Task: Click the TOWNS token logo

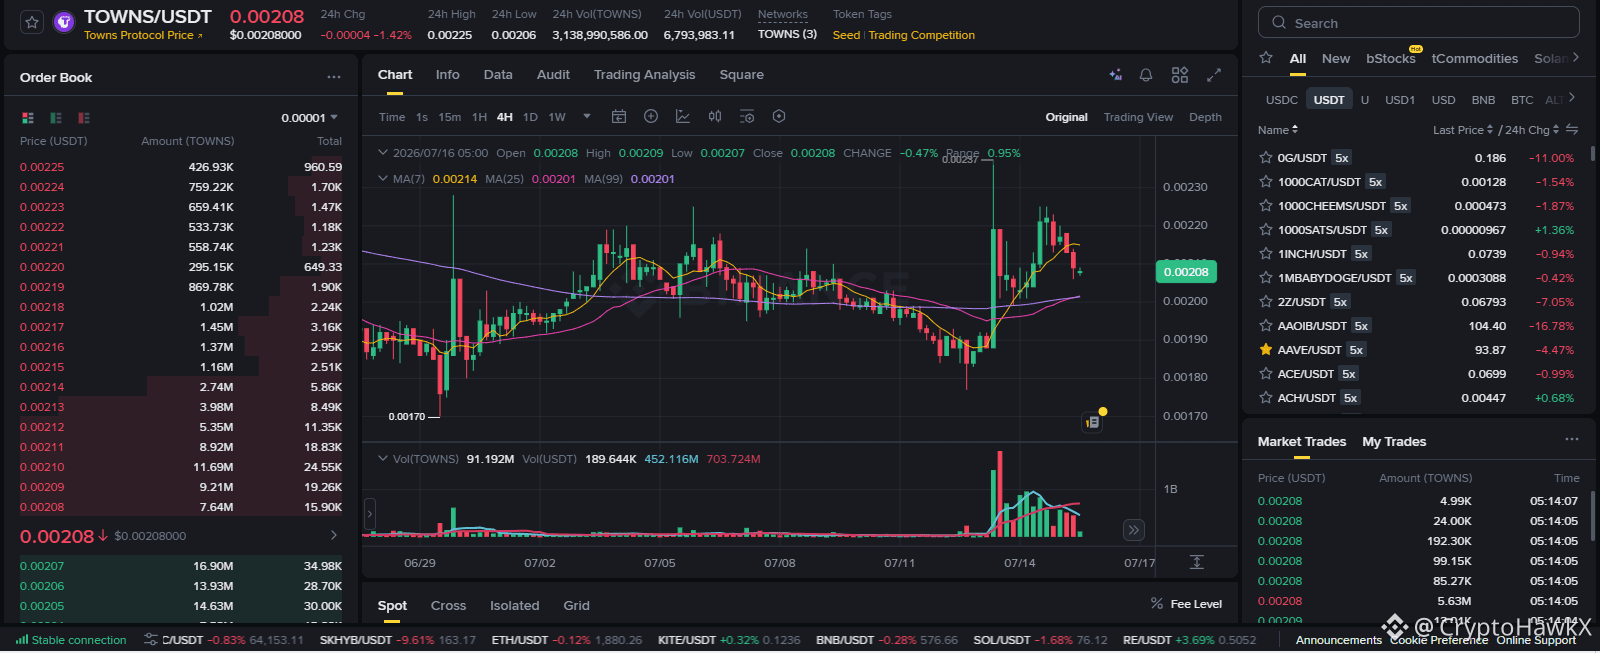Action: pos(63,22)
